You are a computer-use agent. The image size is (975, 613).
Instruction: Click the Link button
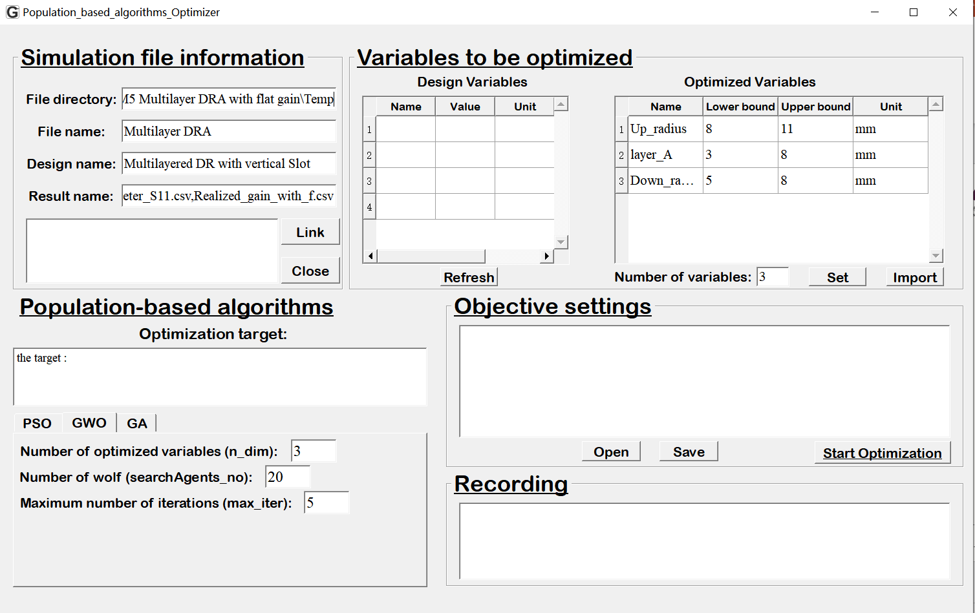pyautogui.click(x=310, y=232)
